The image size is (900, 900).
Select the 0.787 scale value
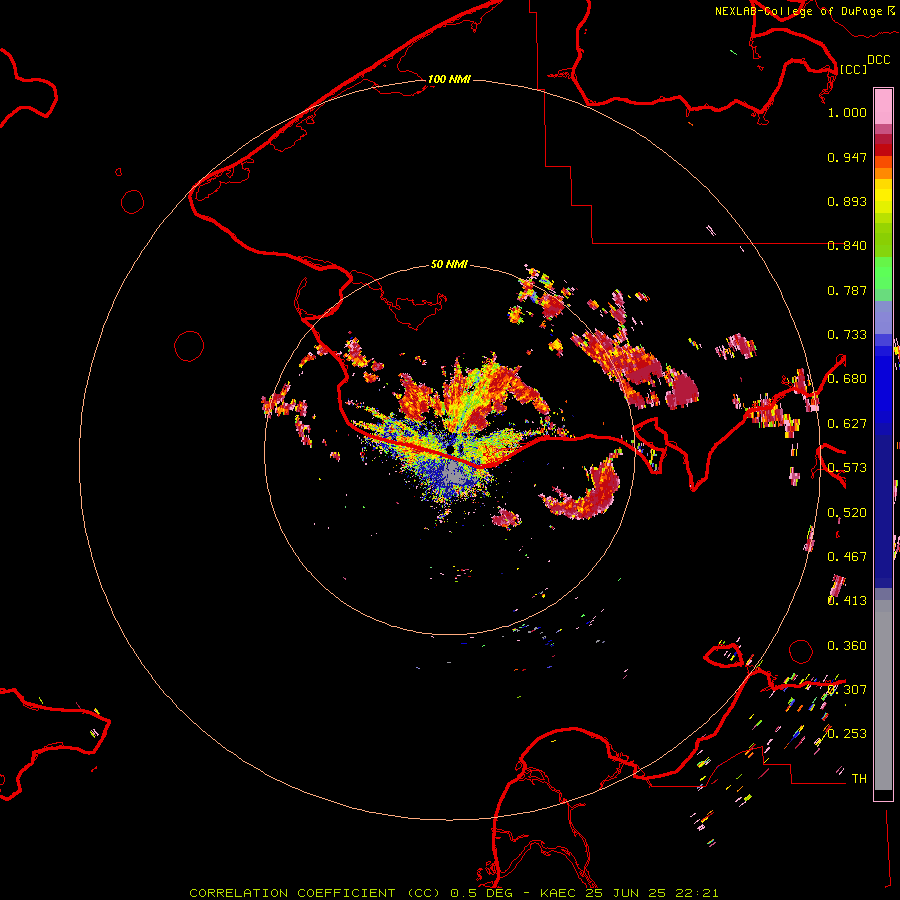(847, 290)
